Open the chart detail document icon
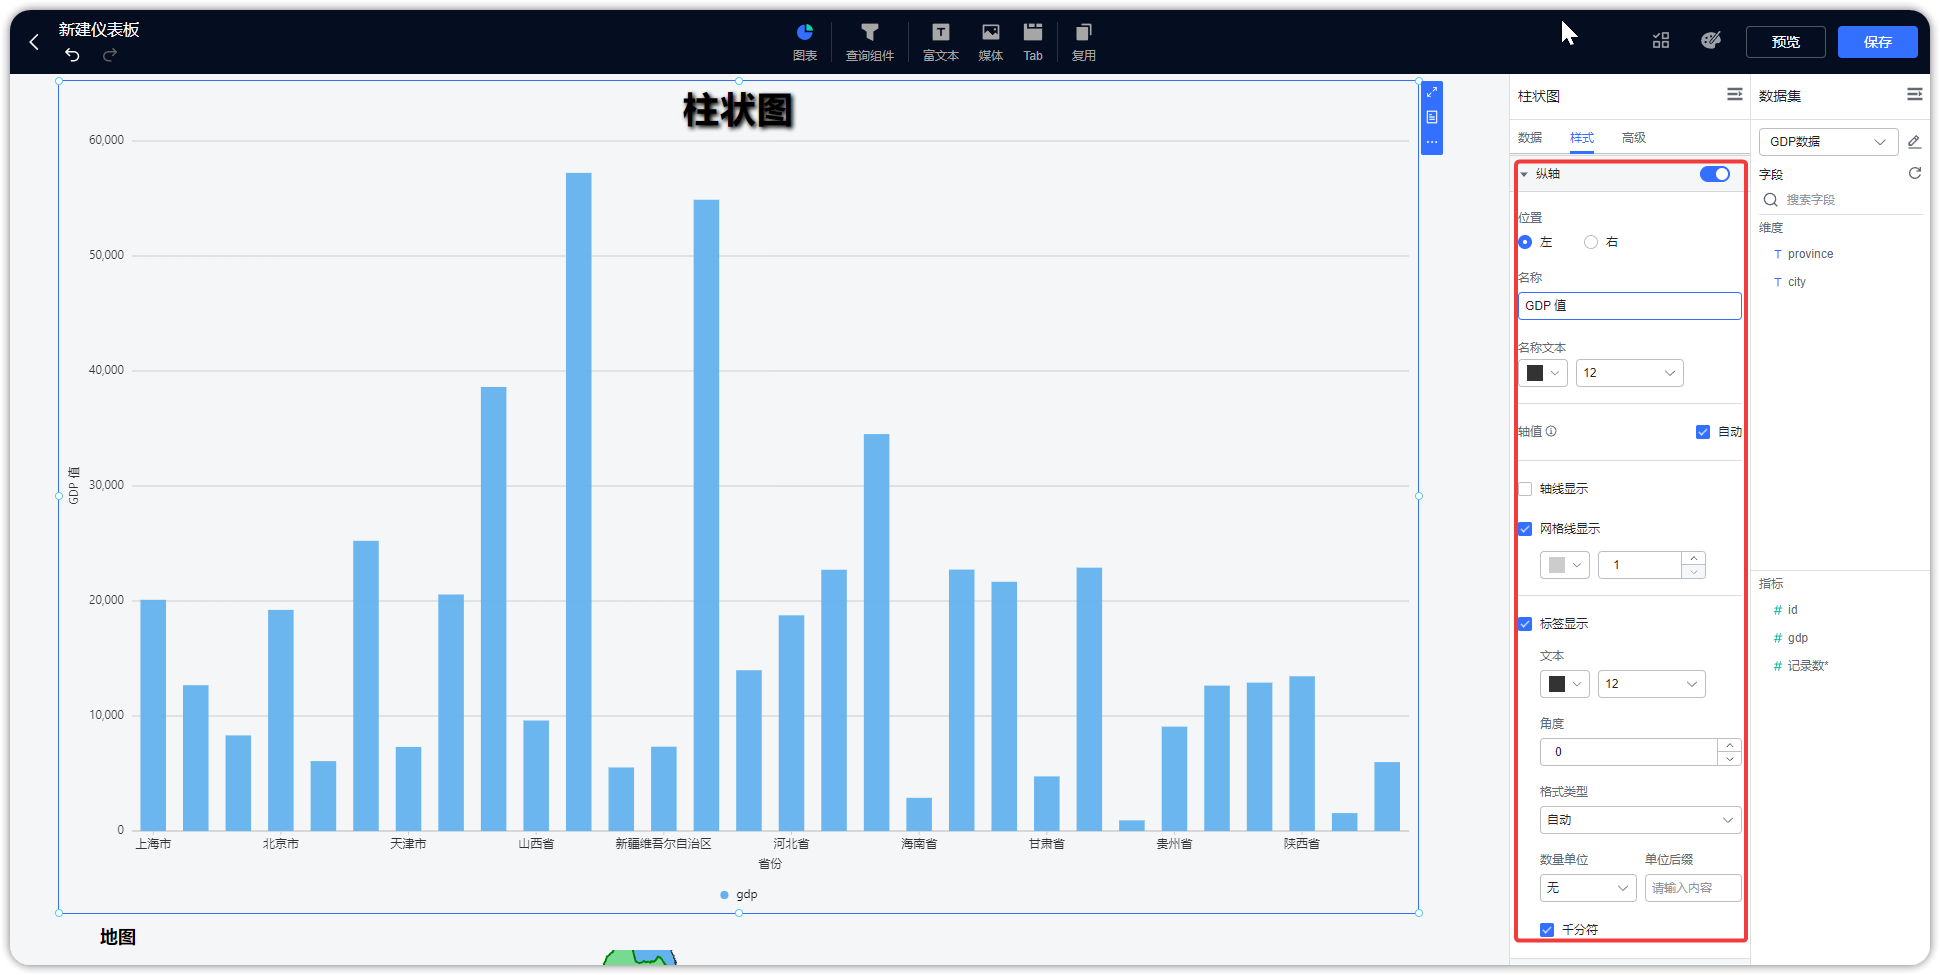This screenshot has height=975, width=1940. tap(1432, 117)
